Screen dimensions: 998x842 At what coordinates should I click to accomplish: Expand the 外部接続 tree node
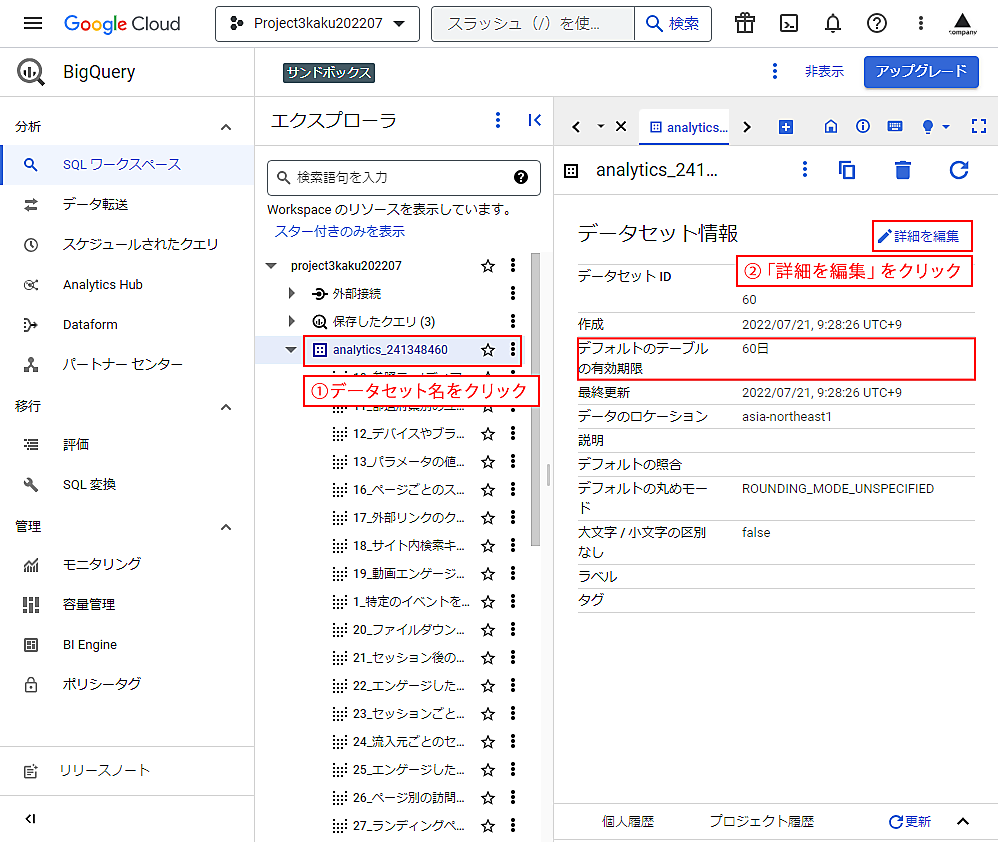(x=291, y=294)
